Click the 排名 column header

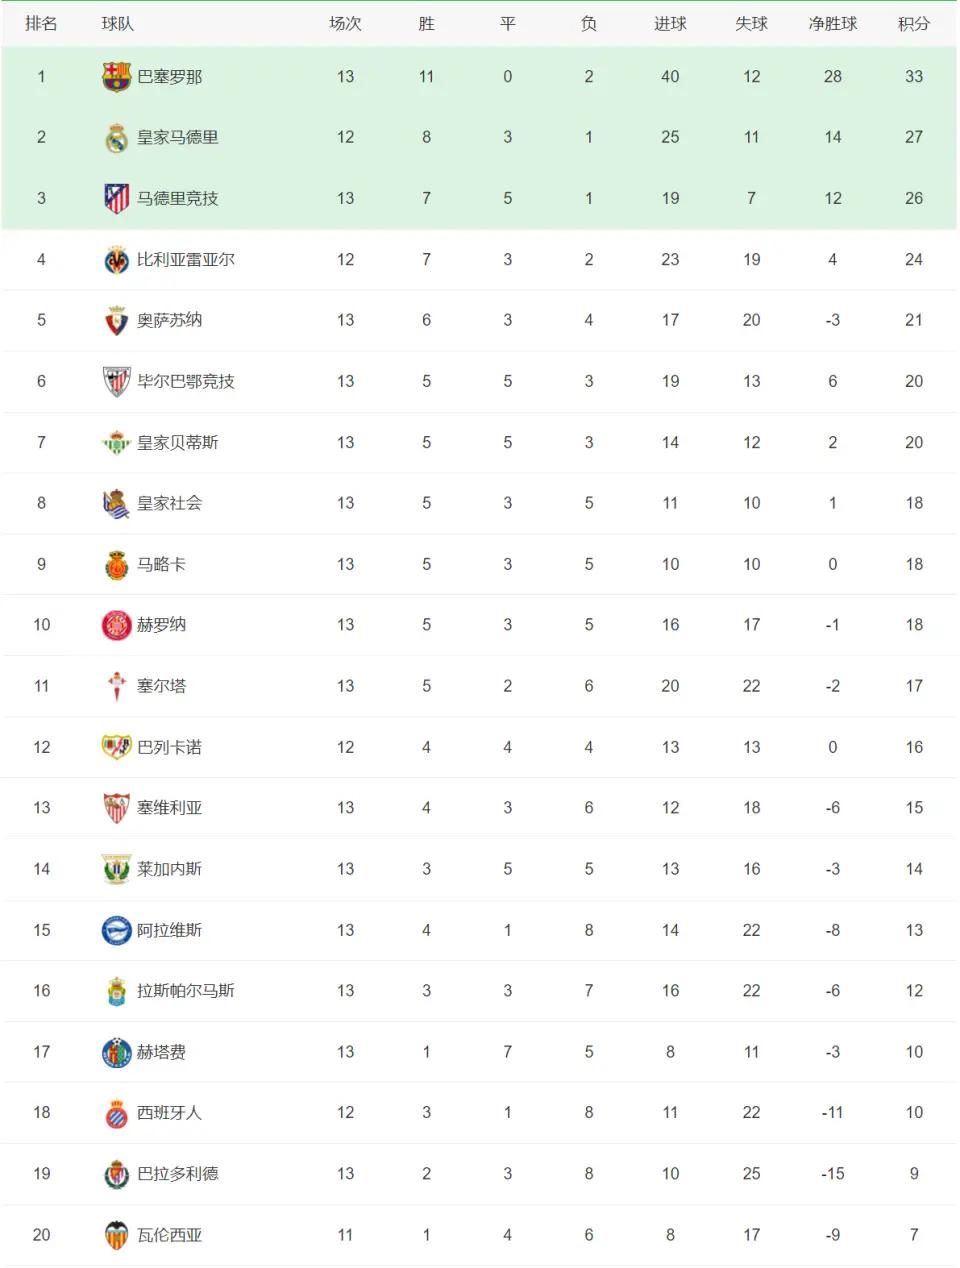coord(41,23)
